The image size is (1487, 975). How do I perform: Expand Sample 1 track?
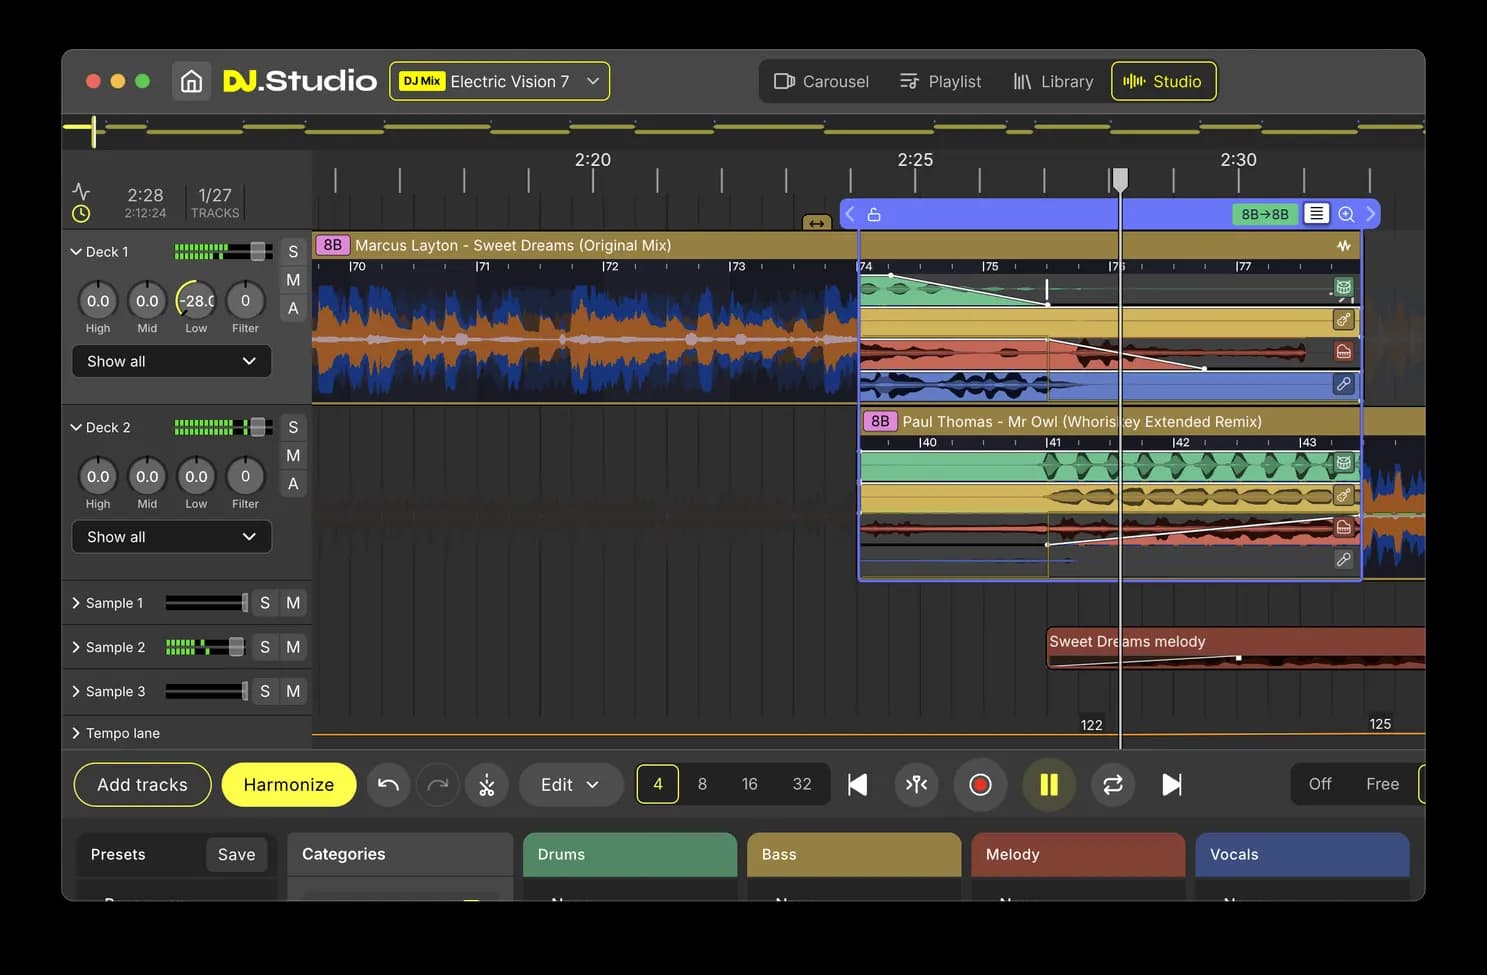(x=76, y=603)
